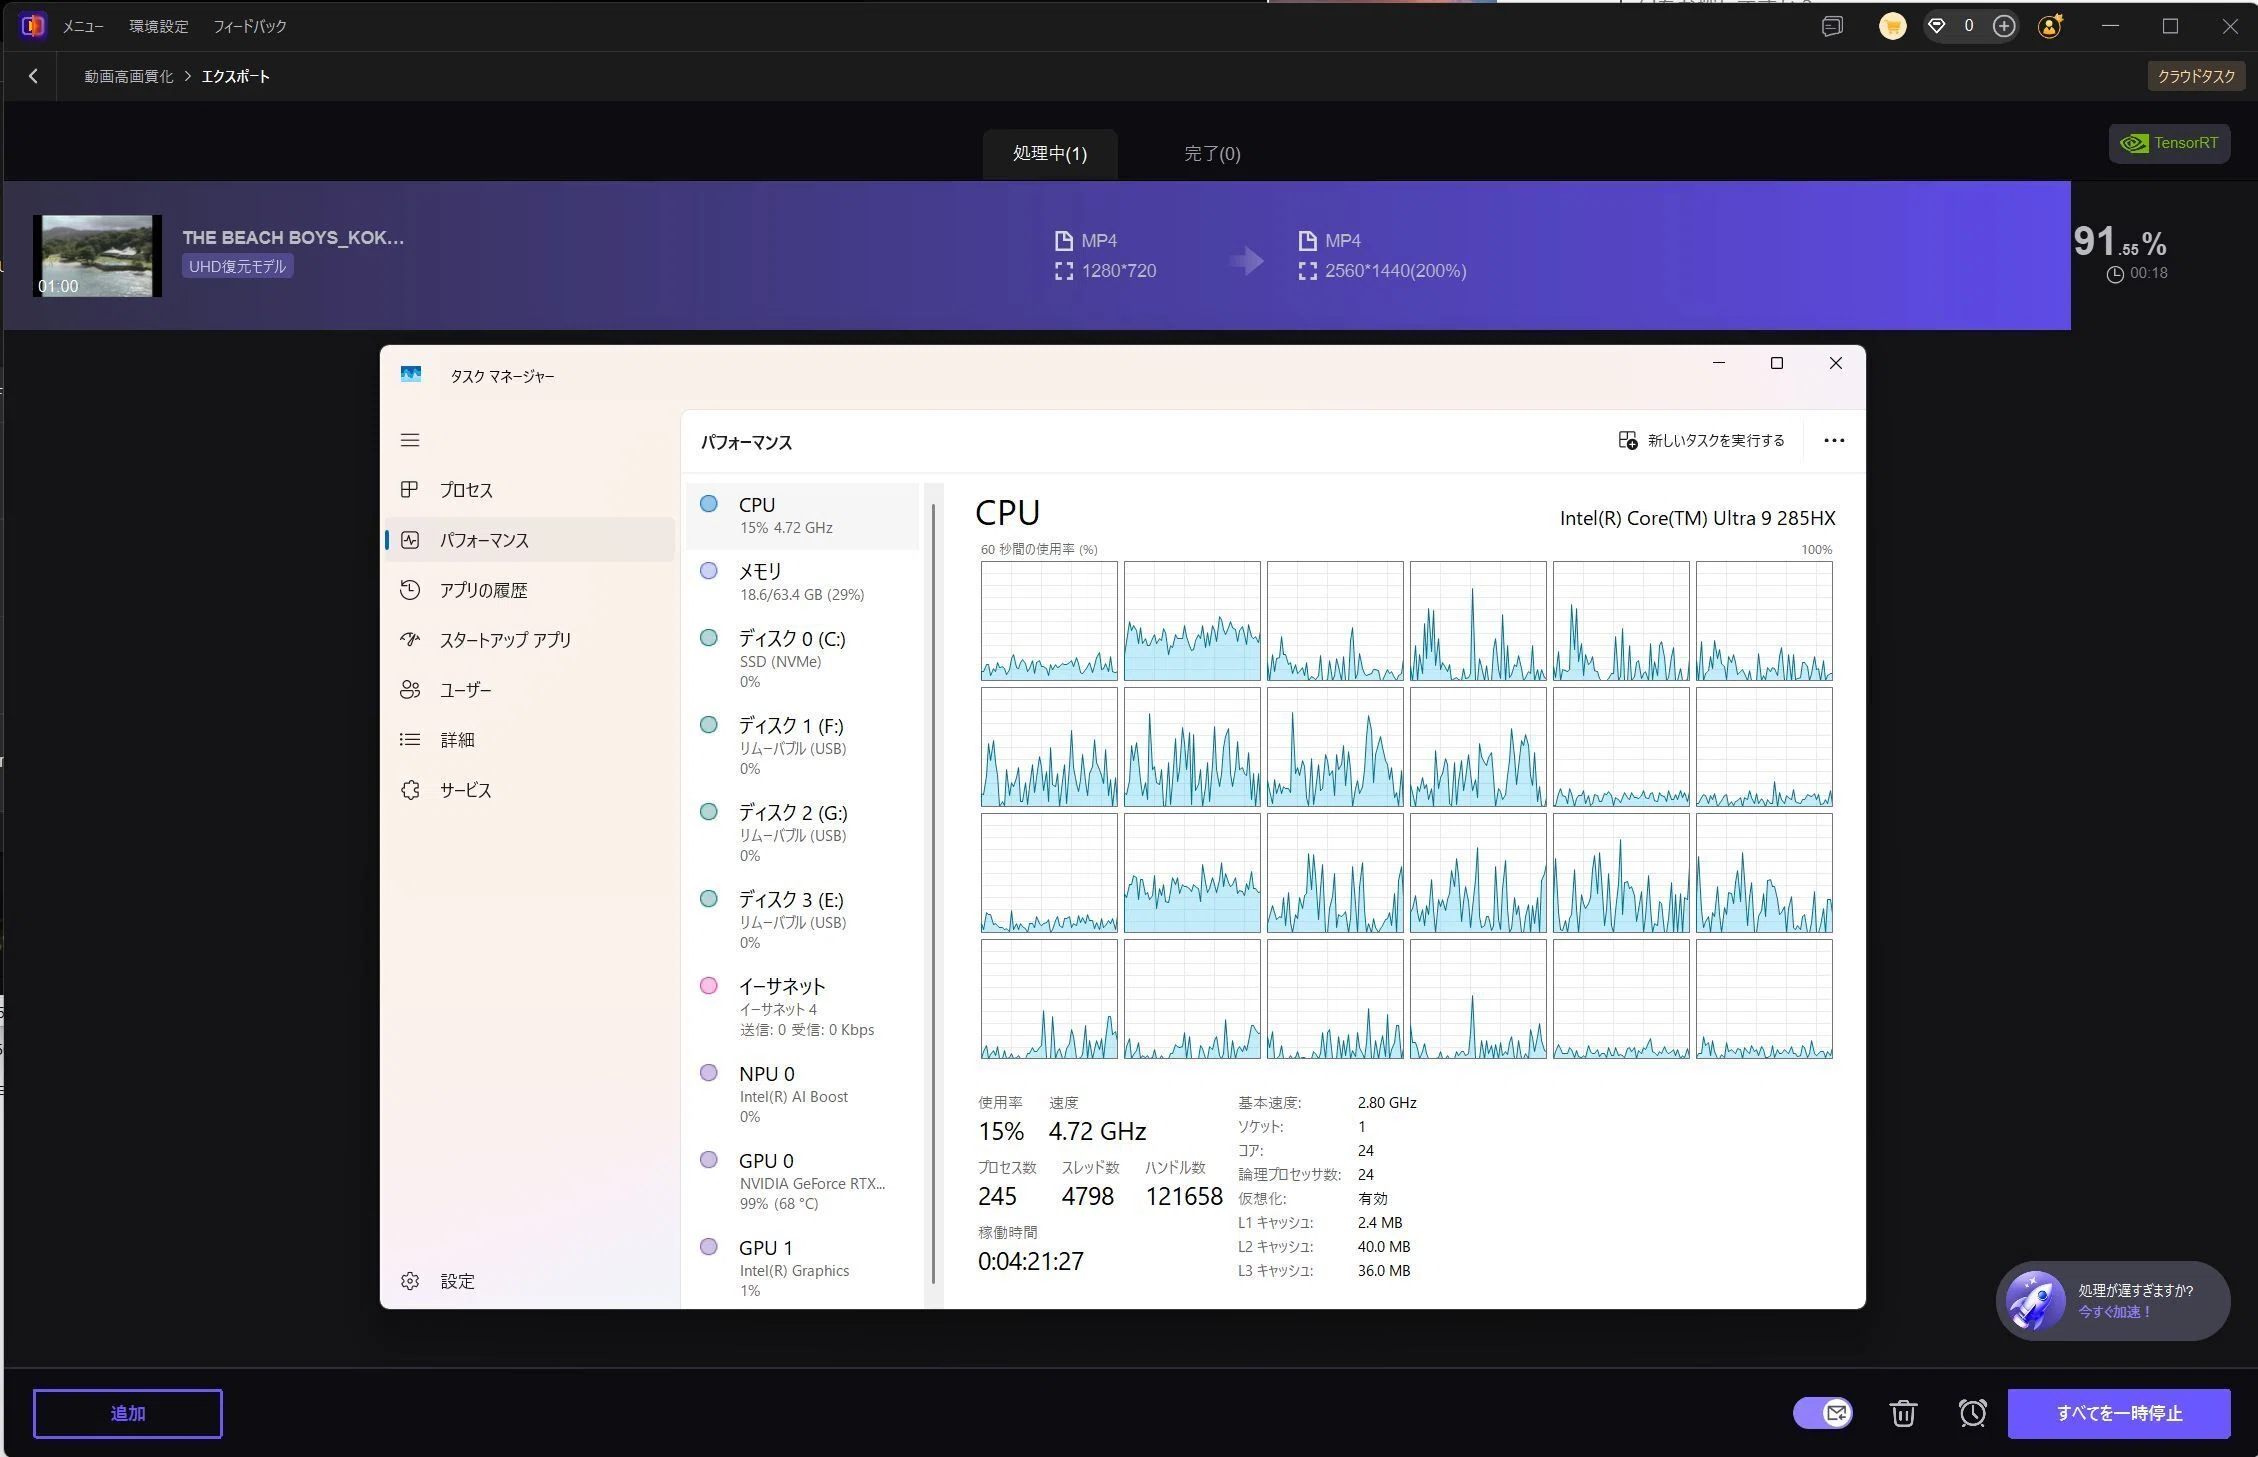Open the shopping cart icon in the title bar
This screenshot has width=2258, height=1457.
pyautogui.click(x=1892, y=27)
